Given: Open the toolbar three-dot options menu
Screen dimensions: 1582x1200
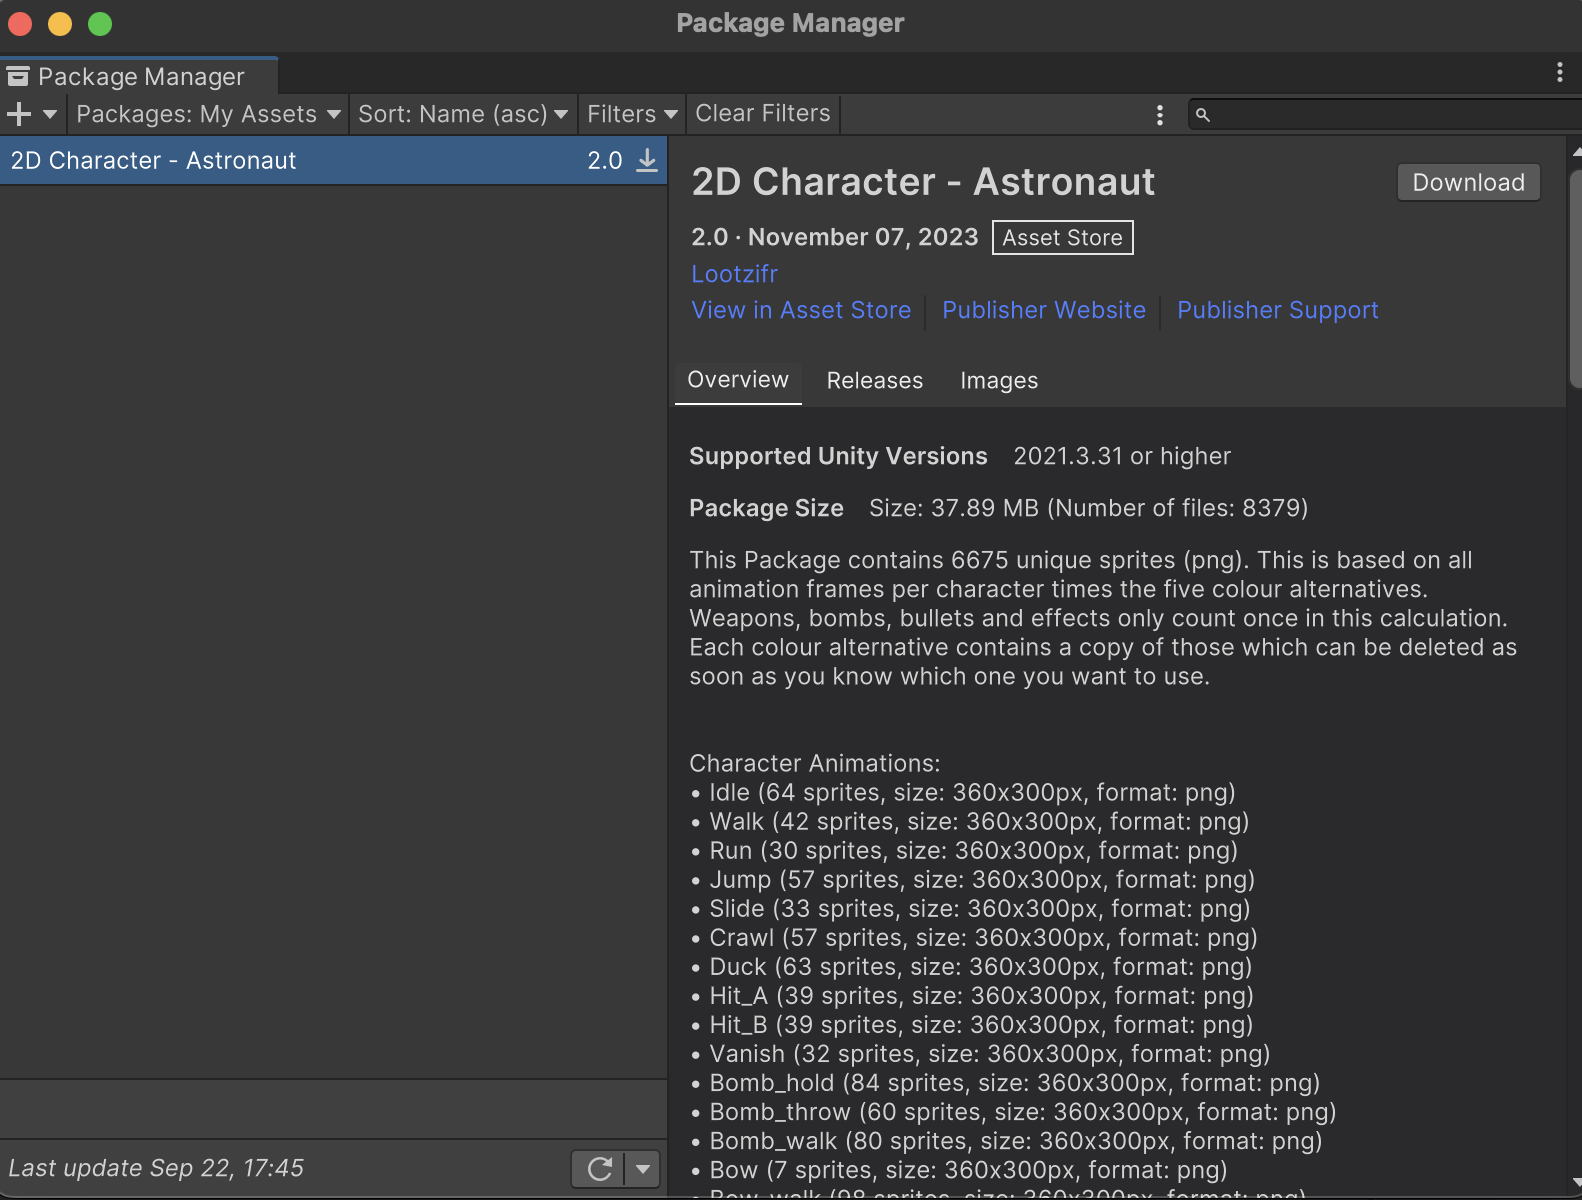Looking at the screenshot, I should pos(1160,115).
